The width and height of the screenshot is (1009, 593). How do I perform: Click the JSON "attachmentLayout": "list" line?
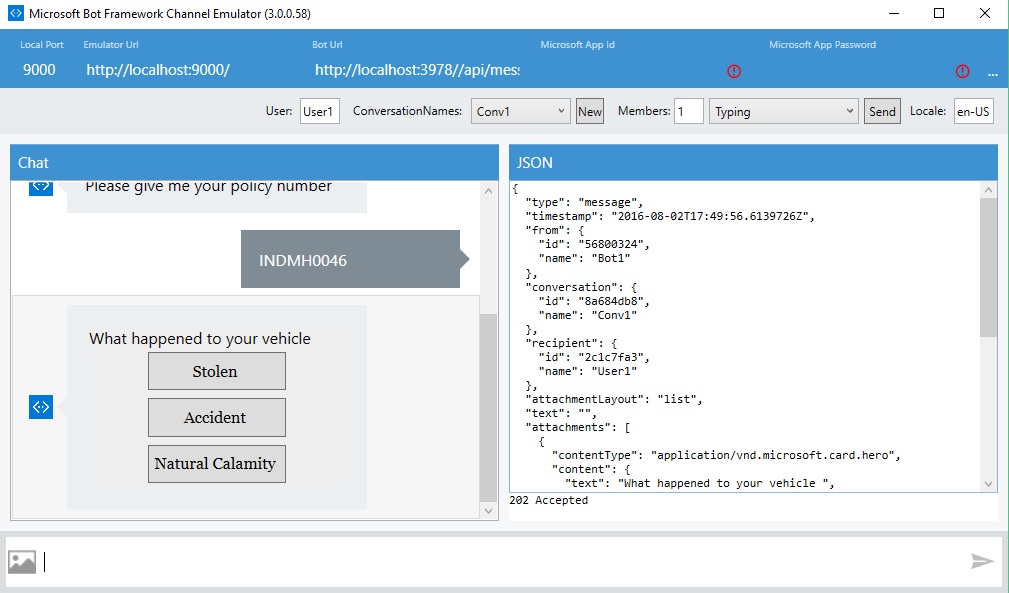(614, 399)
